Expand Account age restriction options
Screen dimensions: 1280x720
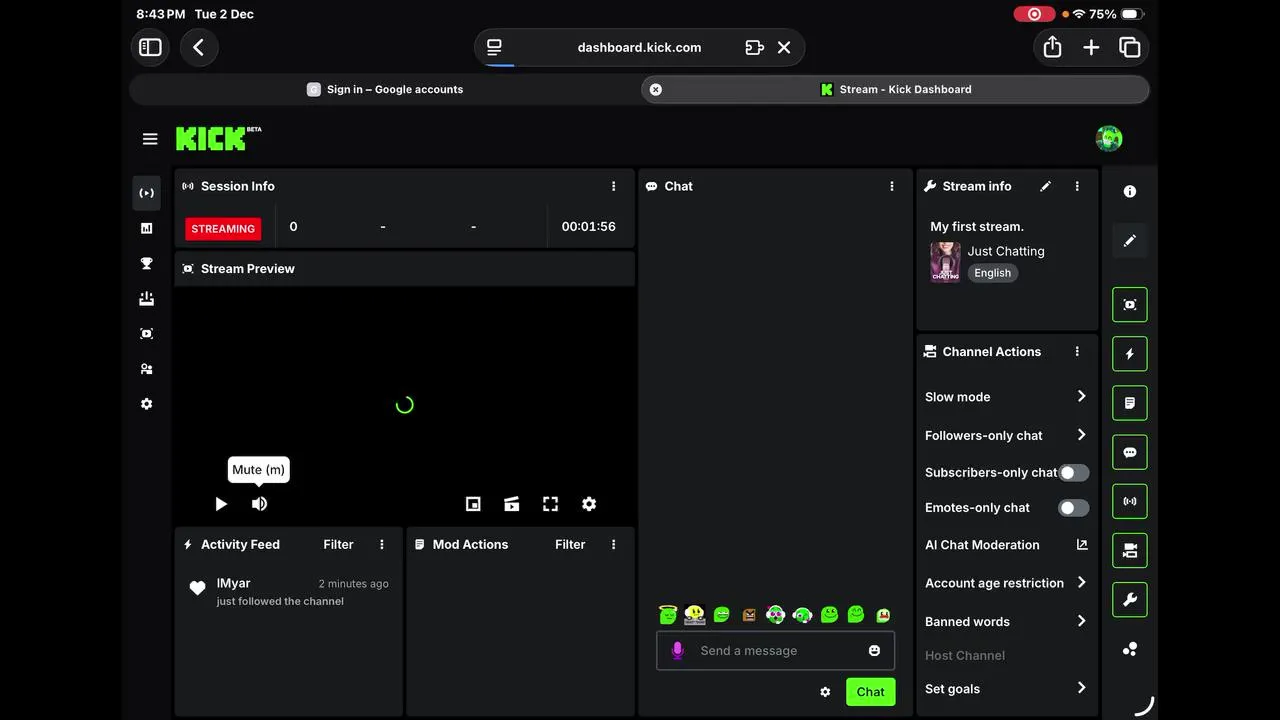(x=1006, y=583)
